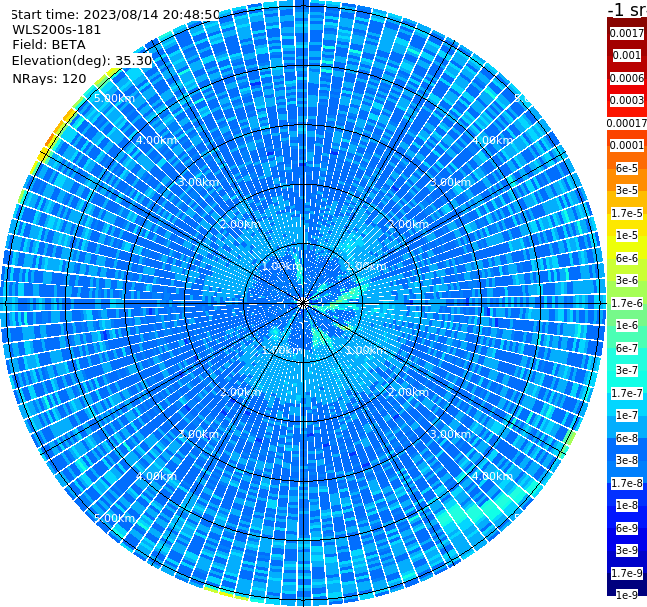Click the 5.00km ring label in upper-left quadrant

pos(114,98)
